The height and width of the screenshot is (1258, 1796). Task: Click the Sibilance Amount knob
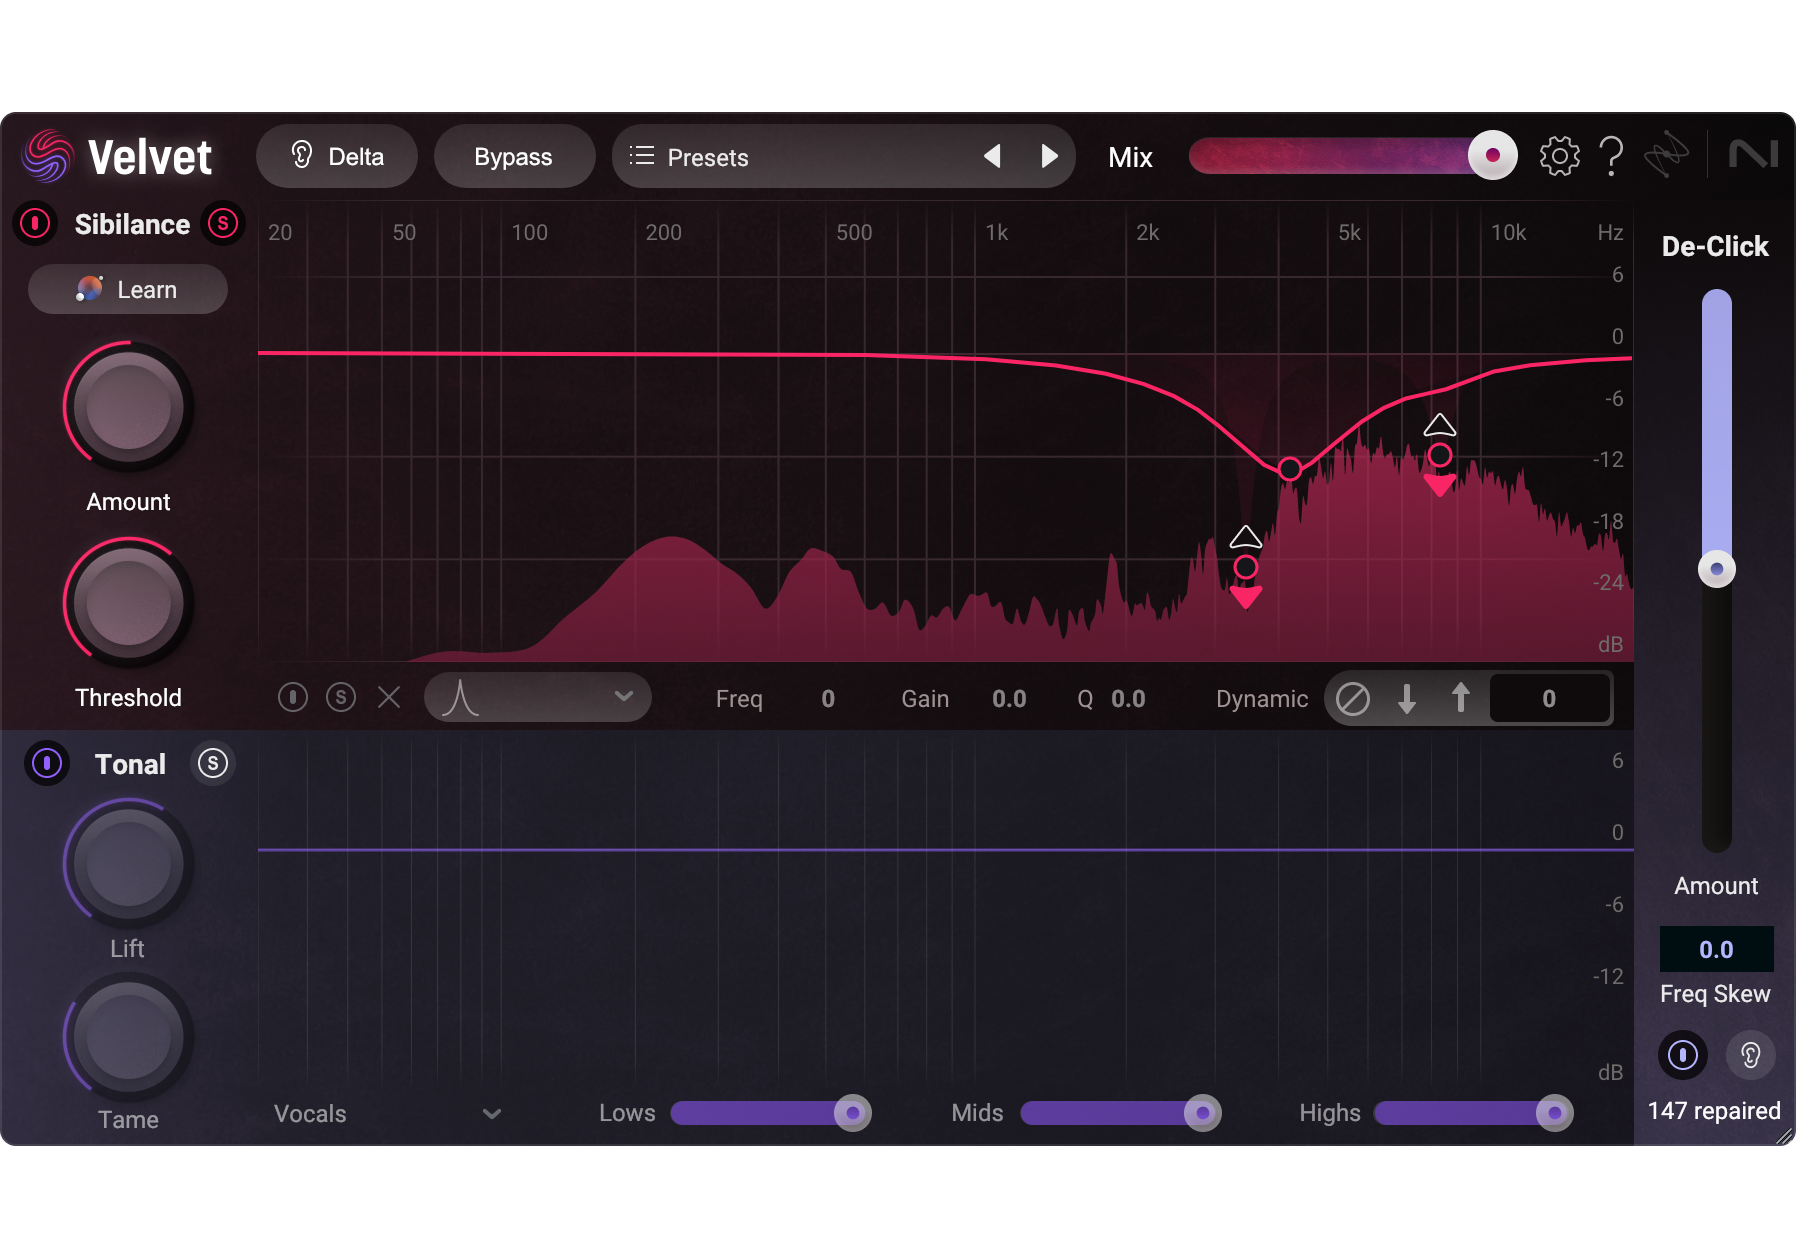[x=128, y=407]
